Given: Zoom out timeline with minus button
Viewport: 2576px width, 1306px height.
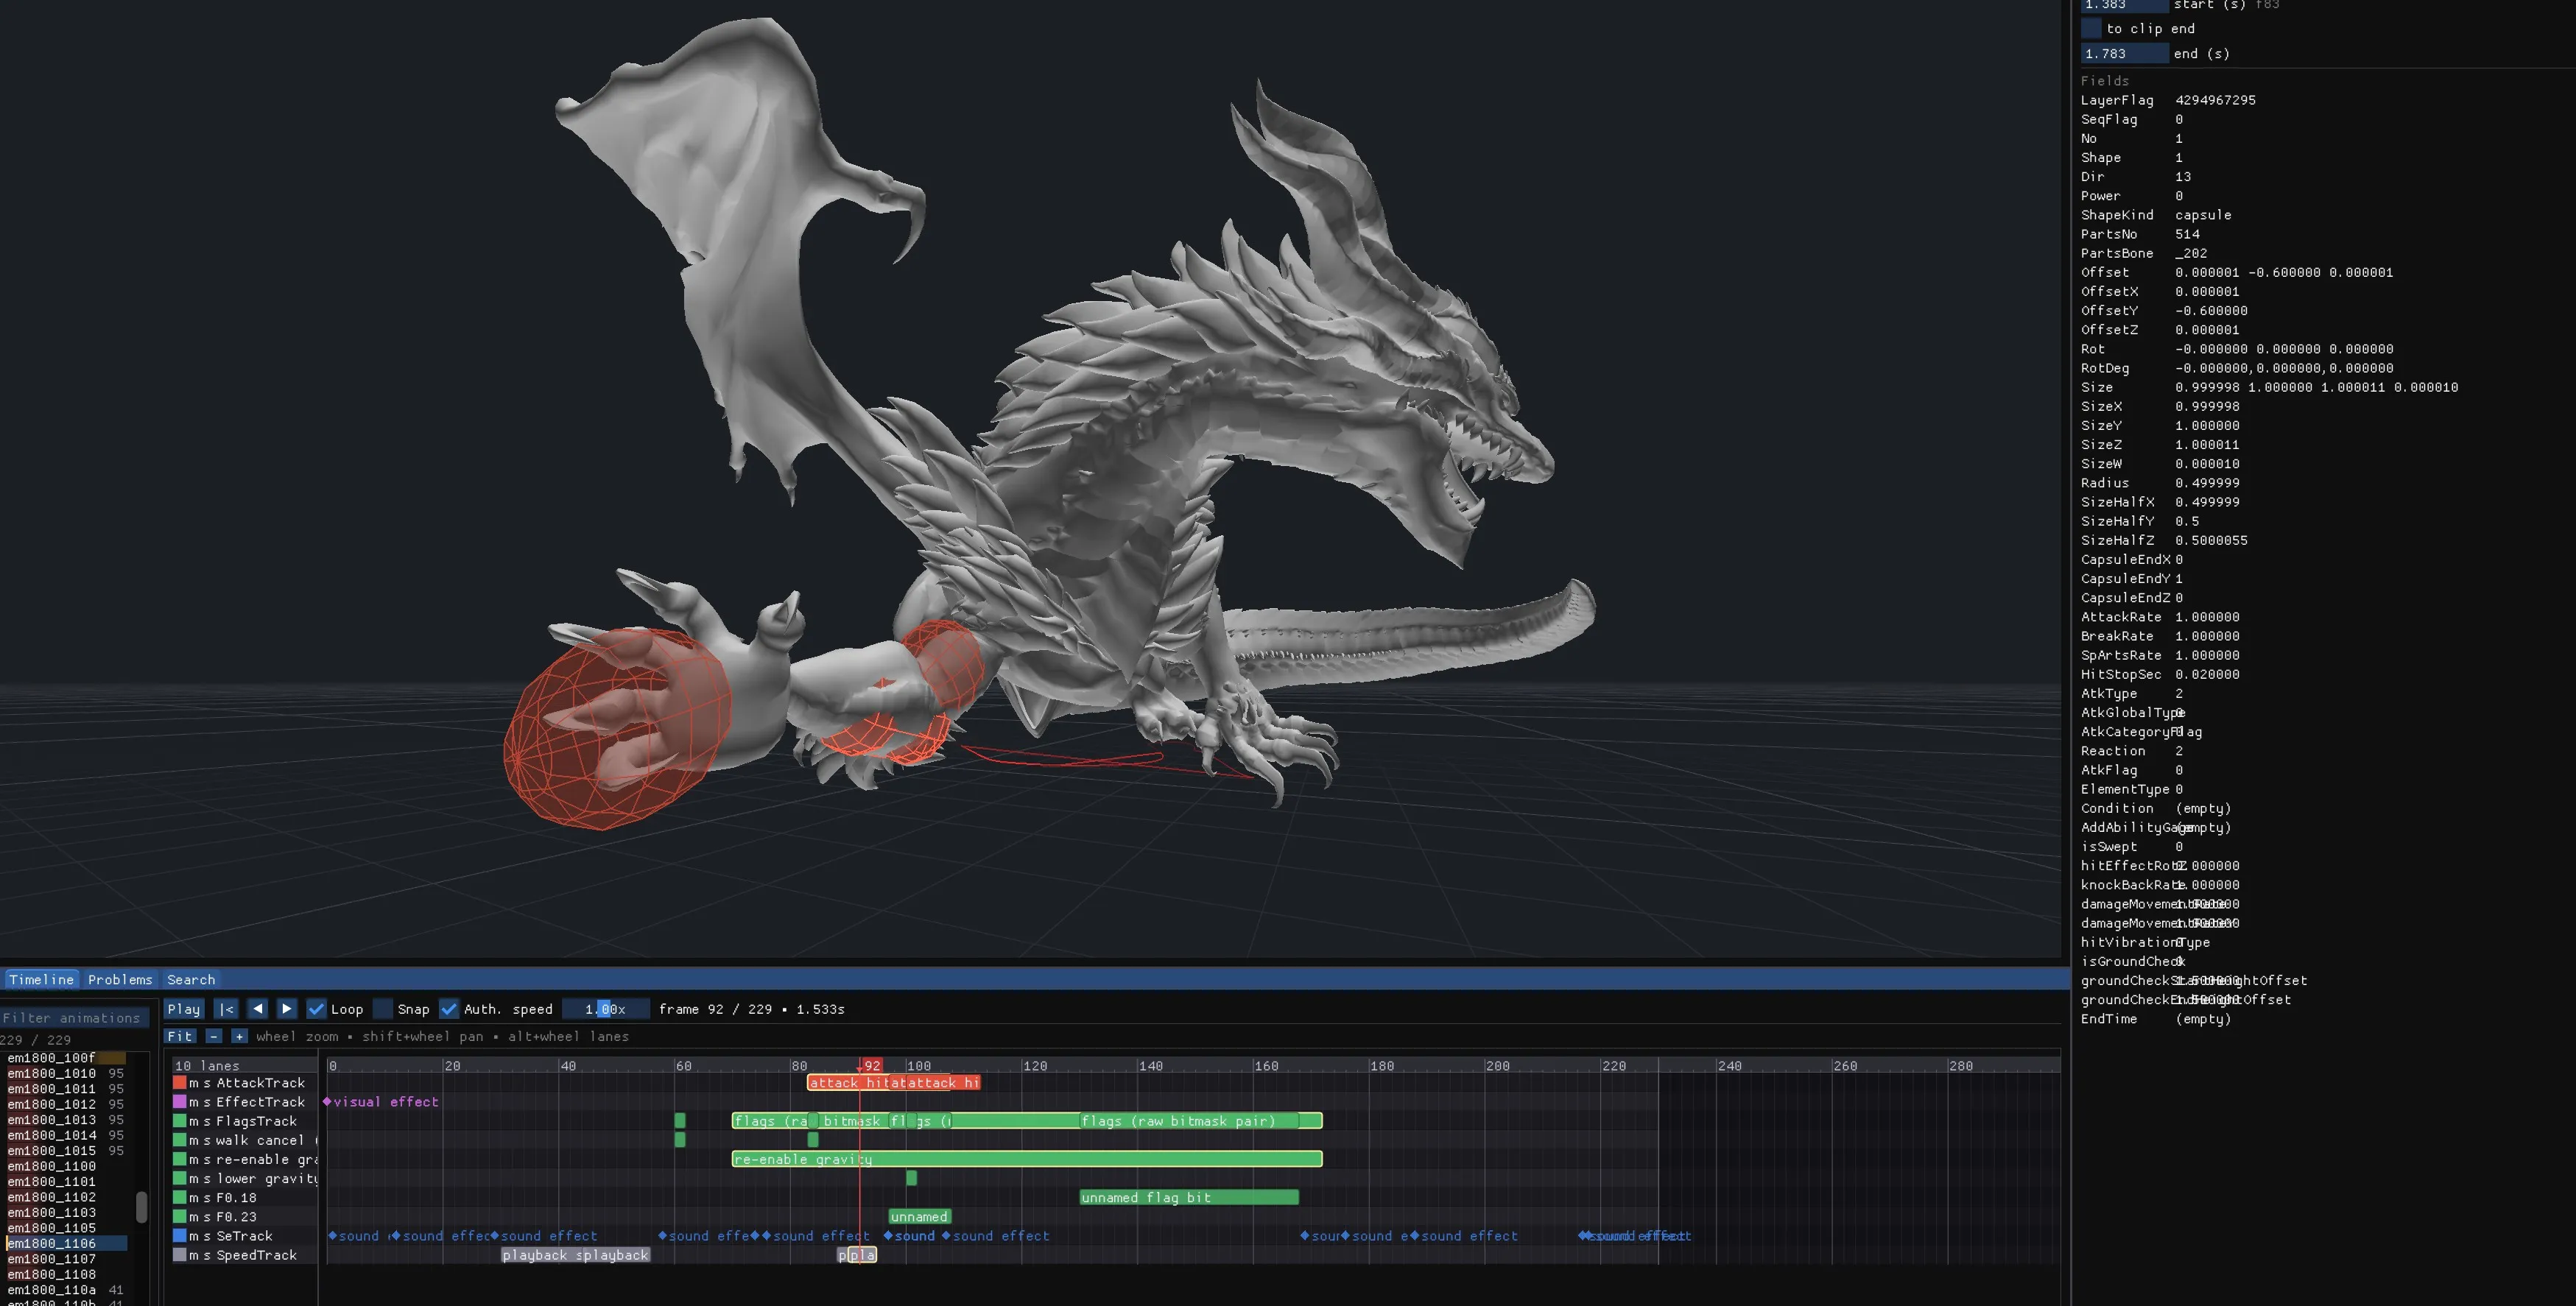Looking at the screenshot, I should click(x=213, y=1037).
